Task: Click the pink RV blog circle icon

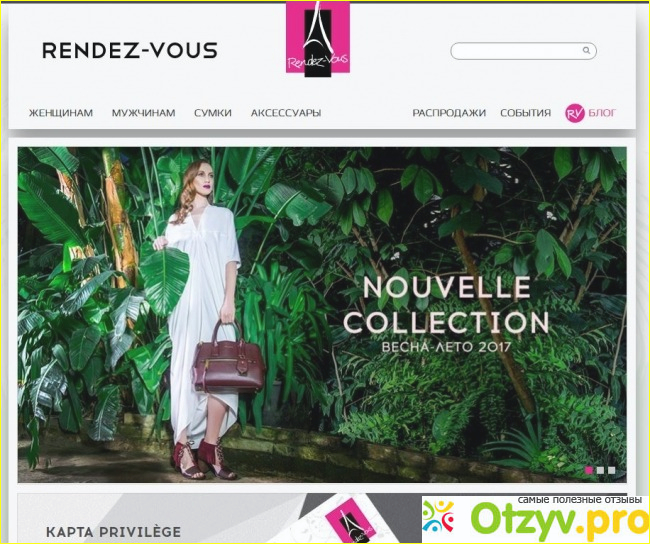Action: pyautogui.click(x=575, y=113)
